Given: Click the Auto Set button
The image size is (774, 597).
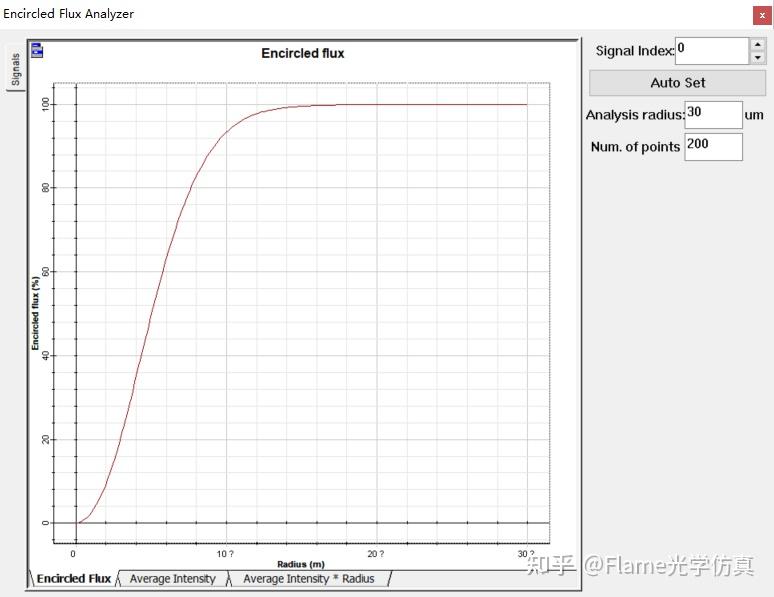Looking at the screenshot, I should 677,82.
